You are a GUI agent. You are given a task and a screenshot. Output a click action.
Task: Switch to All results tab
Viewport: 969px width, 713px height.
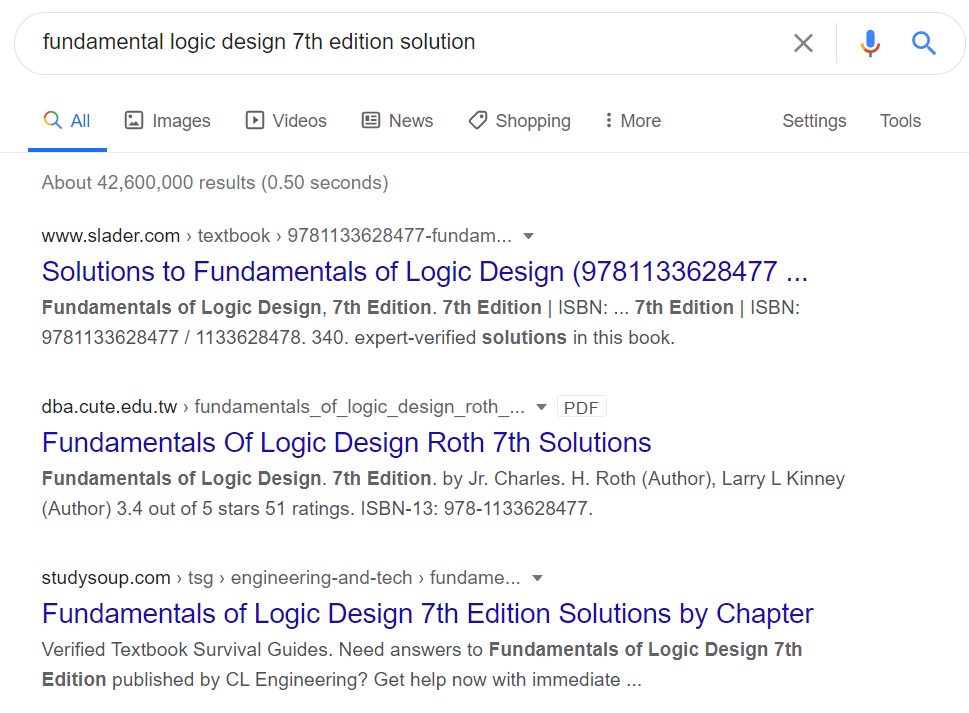tap(67, 120)
